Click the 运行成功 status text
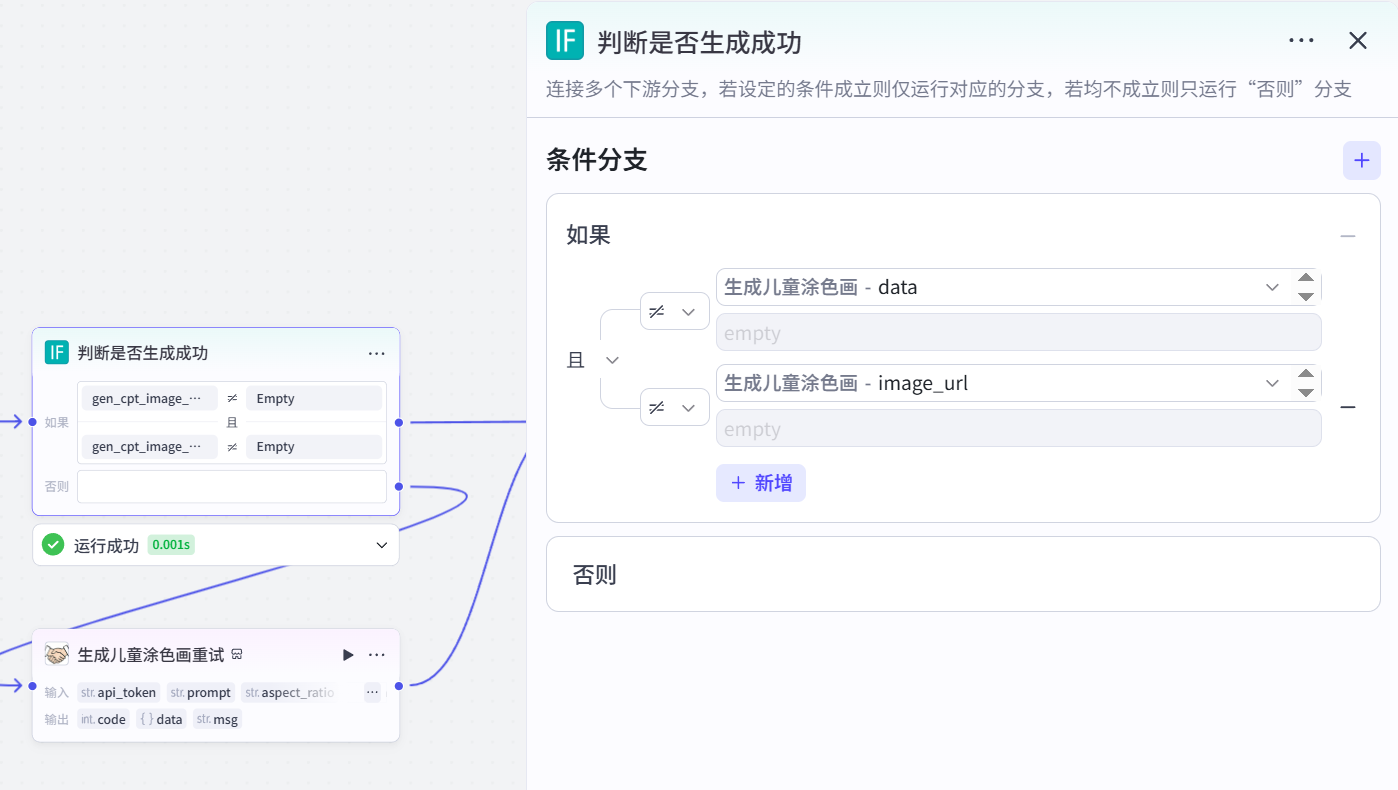This screenshot has height=790, width=1398. pos(106,546)
